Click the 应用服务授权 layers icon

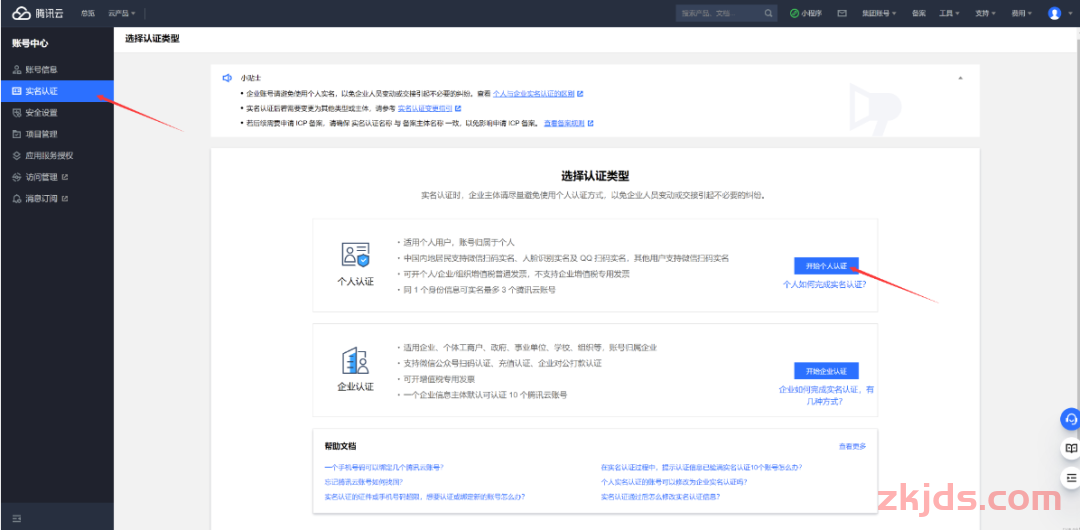click(17, 156)
